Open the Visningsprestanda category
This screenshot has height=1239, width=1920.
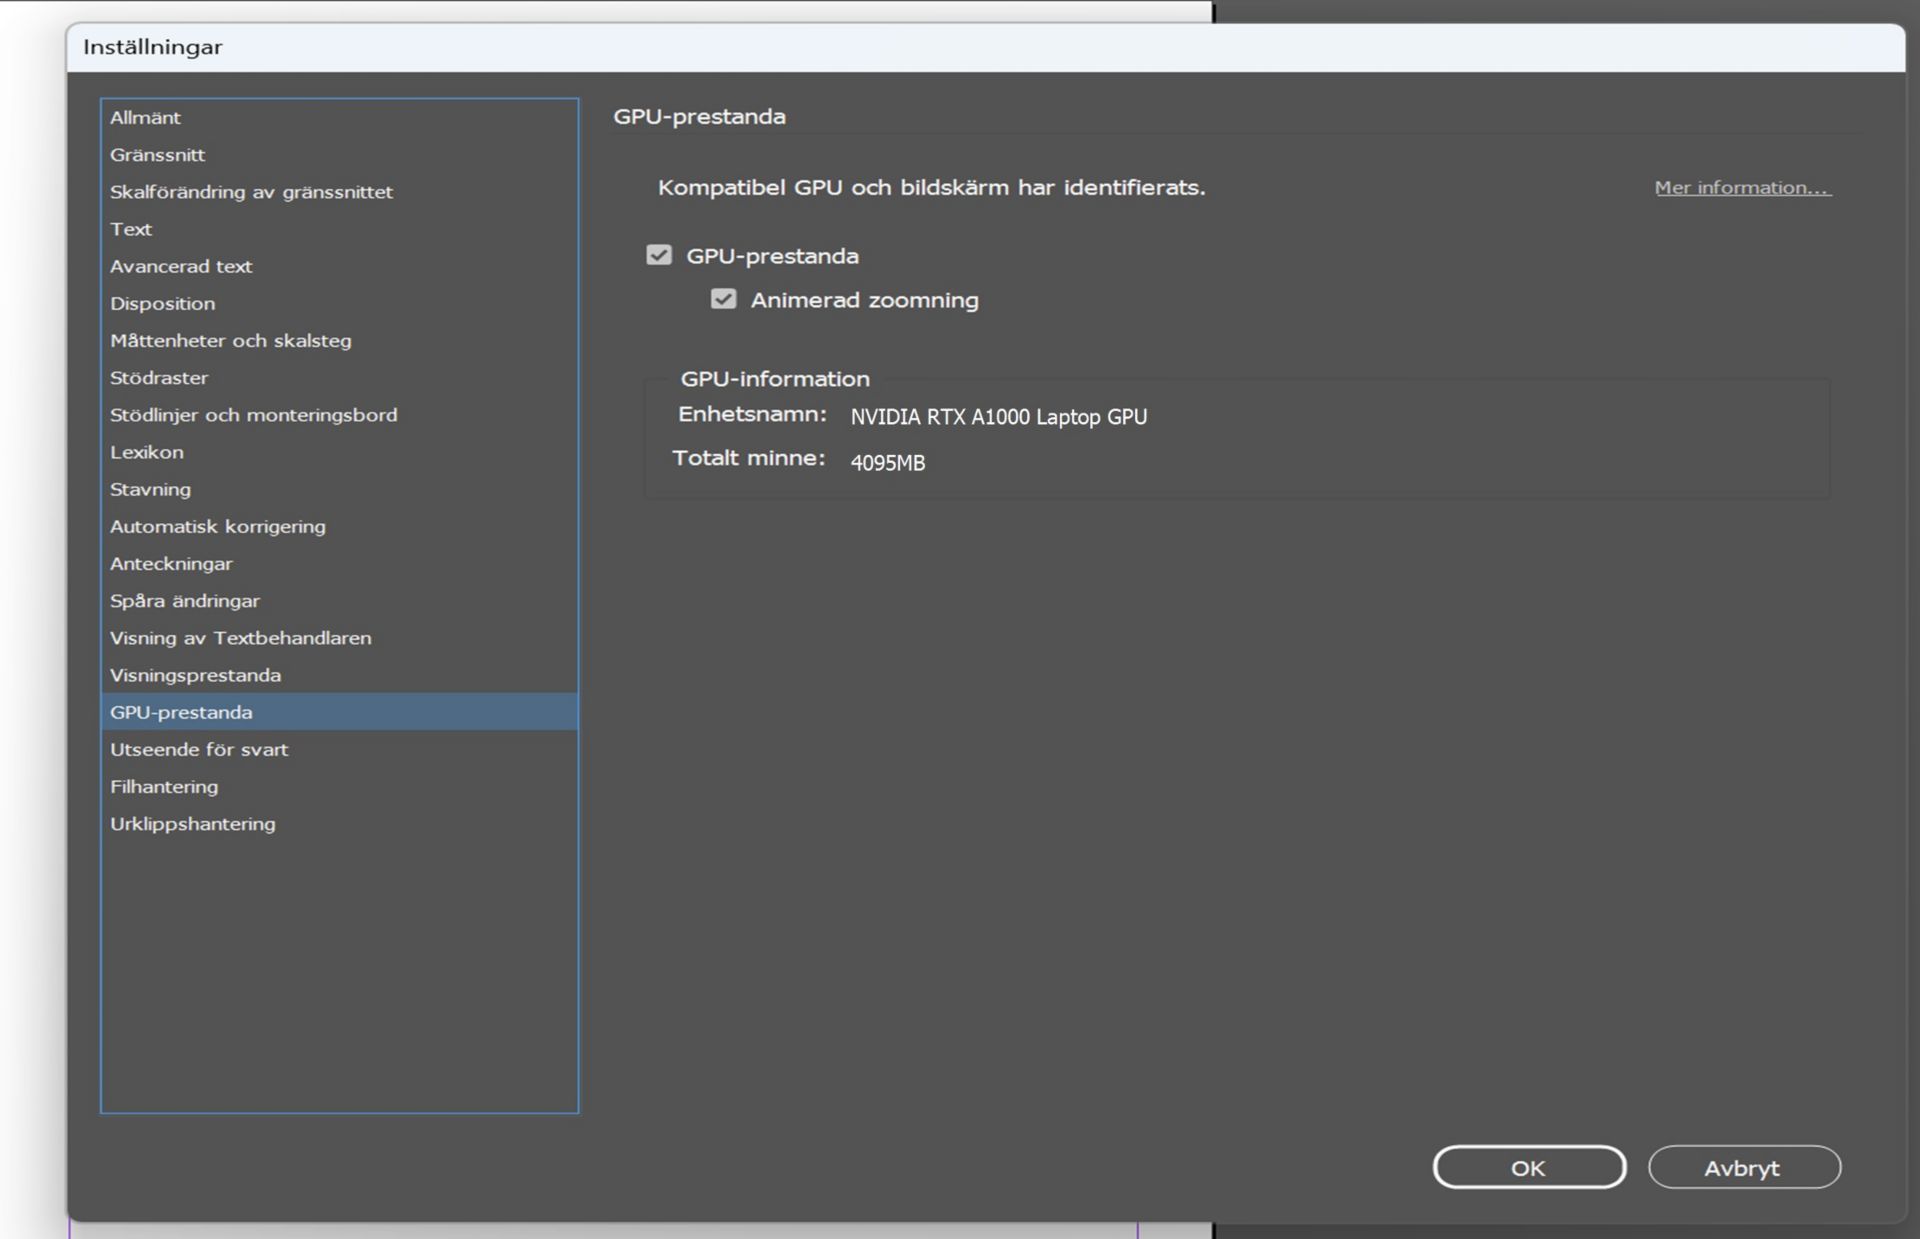coord(195,675)
